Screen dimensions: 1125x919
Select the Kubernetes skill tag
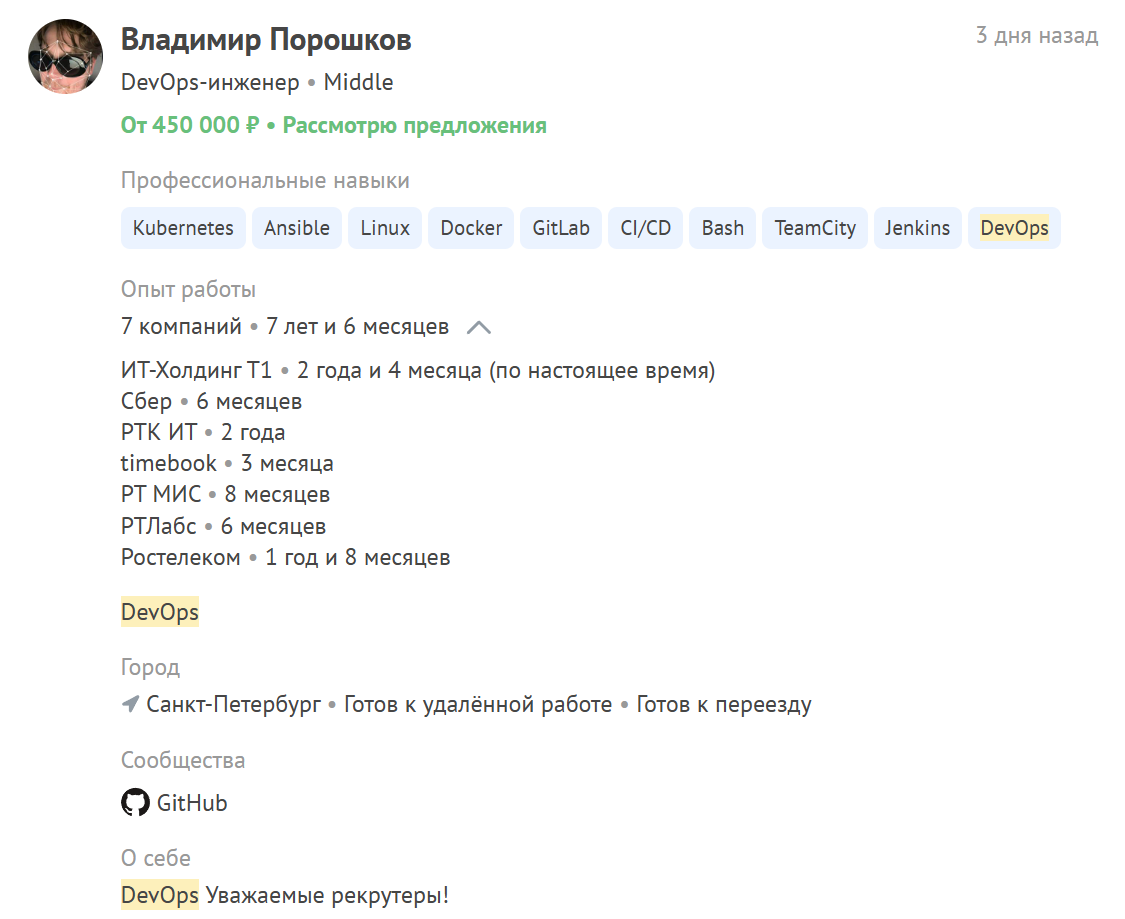[x=183, y=228]
